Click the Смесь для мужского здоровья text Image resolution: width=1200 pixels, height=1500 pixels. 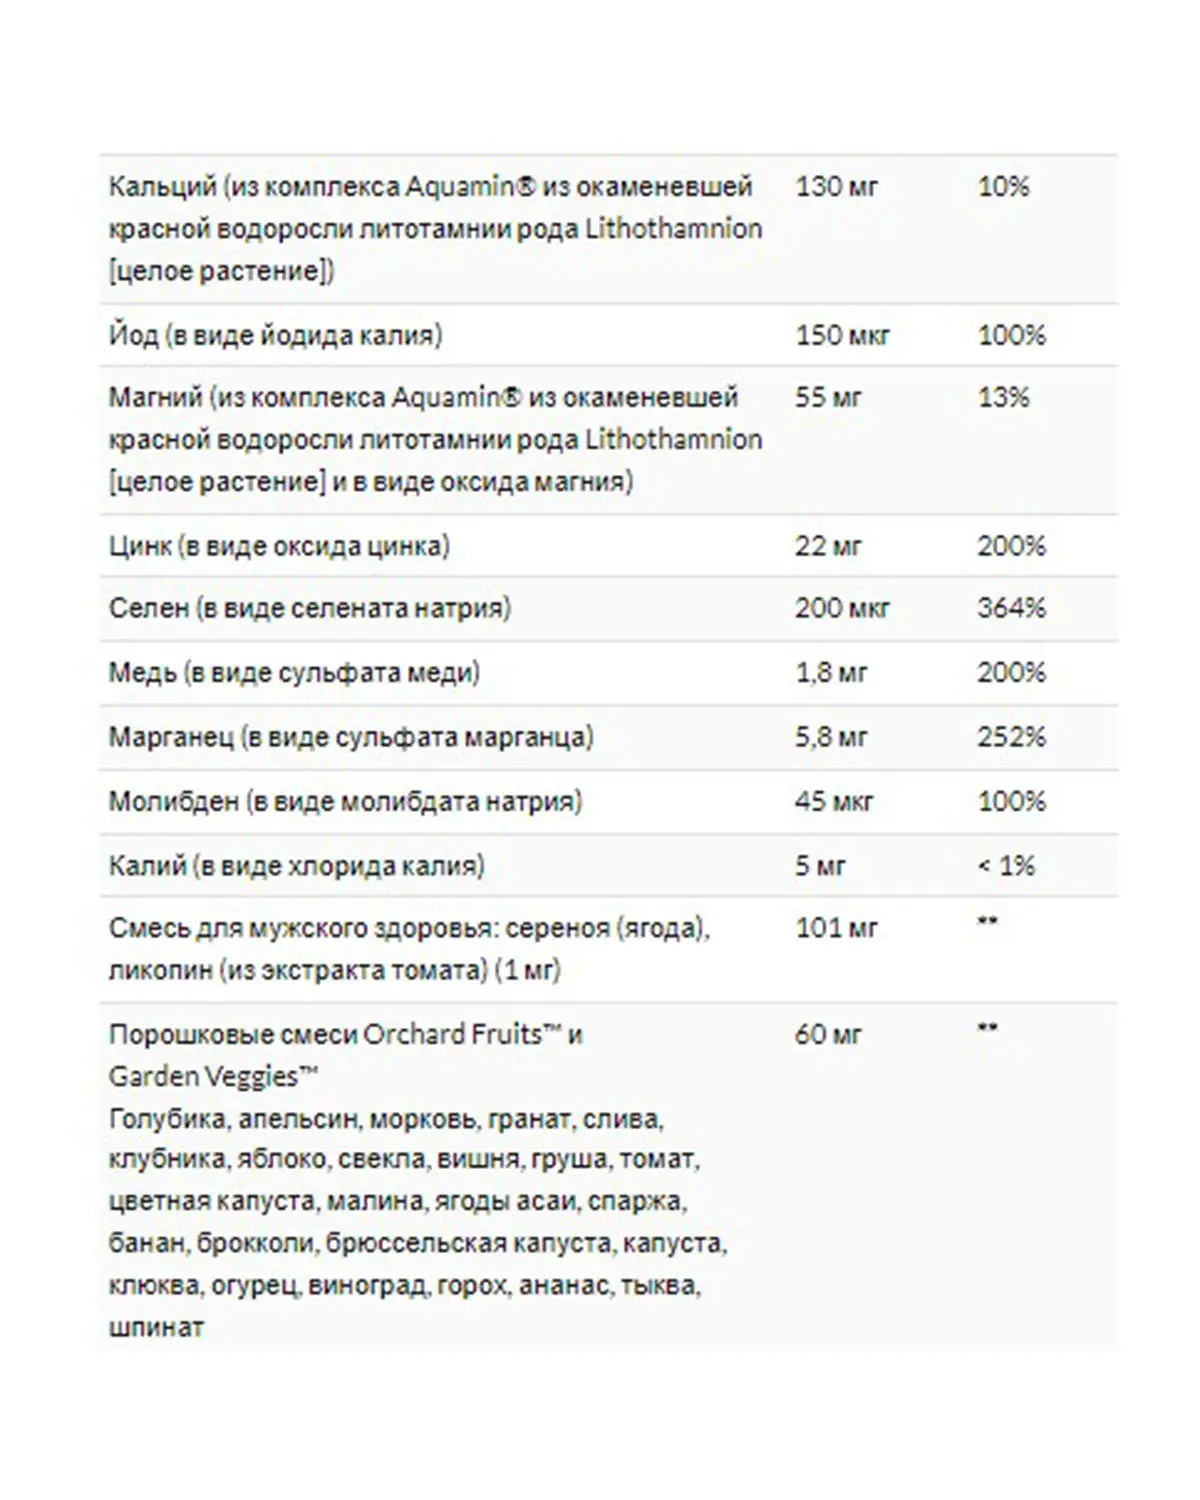[x=409, y=949]
